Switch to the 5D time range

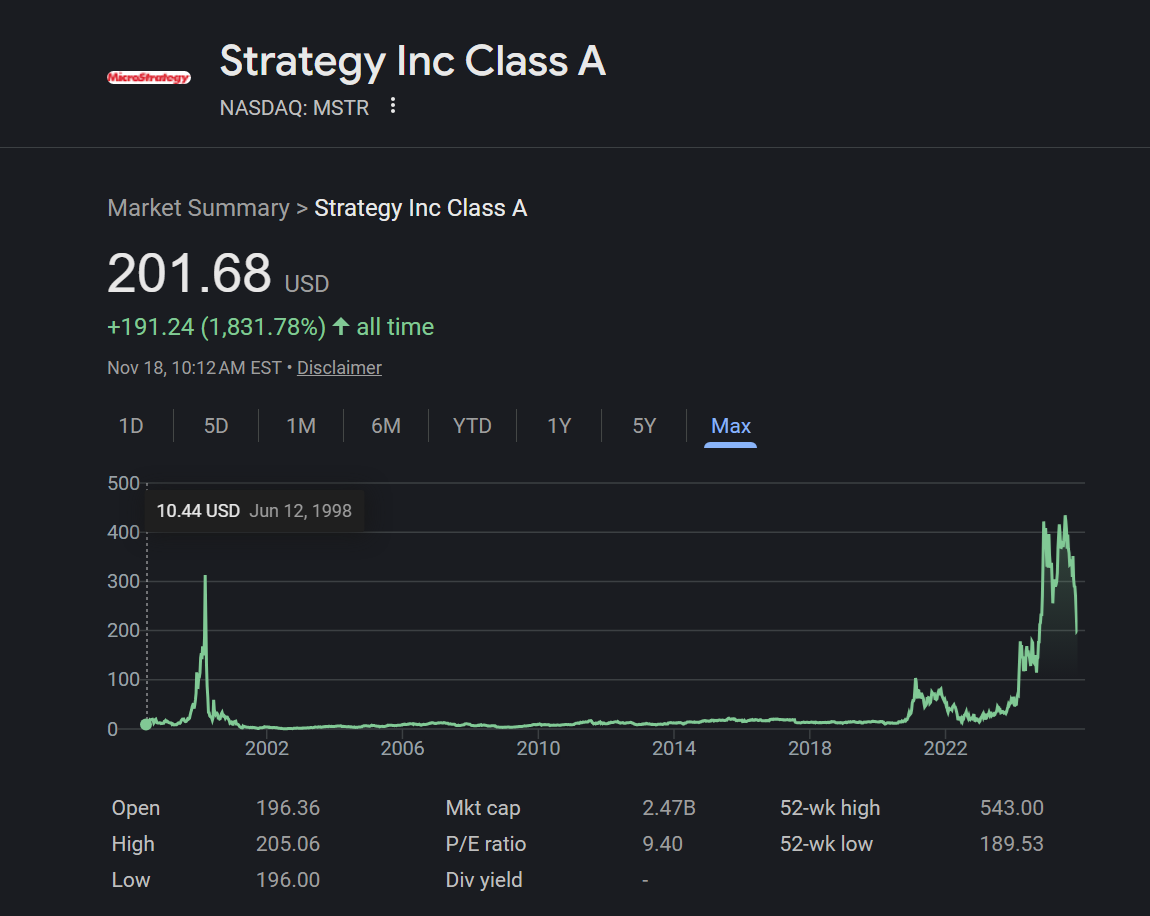216,426
